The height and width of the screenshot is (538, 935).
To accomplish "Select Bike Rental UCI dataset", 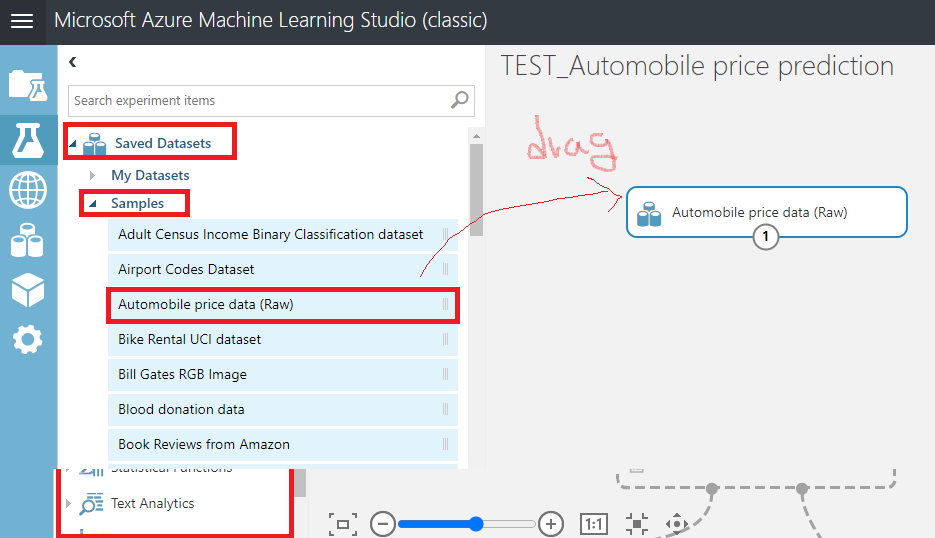I will [x=283, y=339].
